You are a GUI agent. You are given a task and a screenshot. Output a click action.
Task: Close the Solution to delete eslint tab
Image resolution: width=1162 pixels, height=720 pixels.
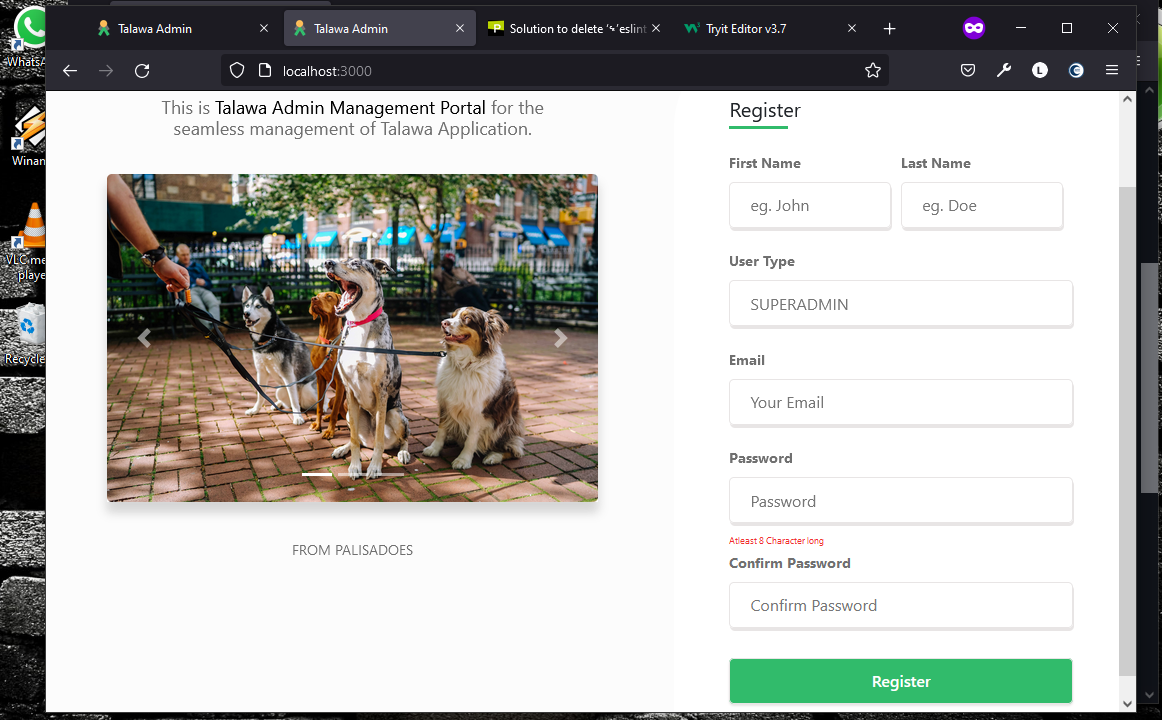(656, 28)
